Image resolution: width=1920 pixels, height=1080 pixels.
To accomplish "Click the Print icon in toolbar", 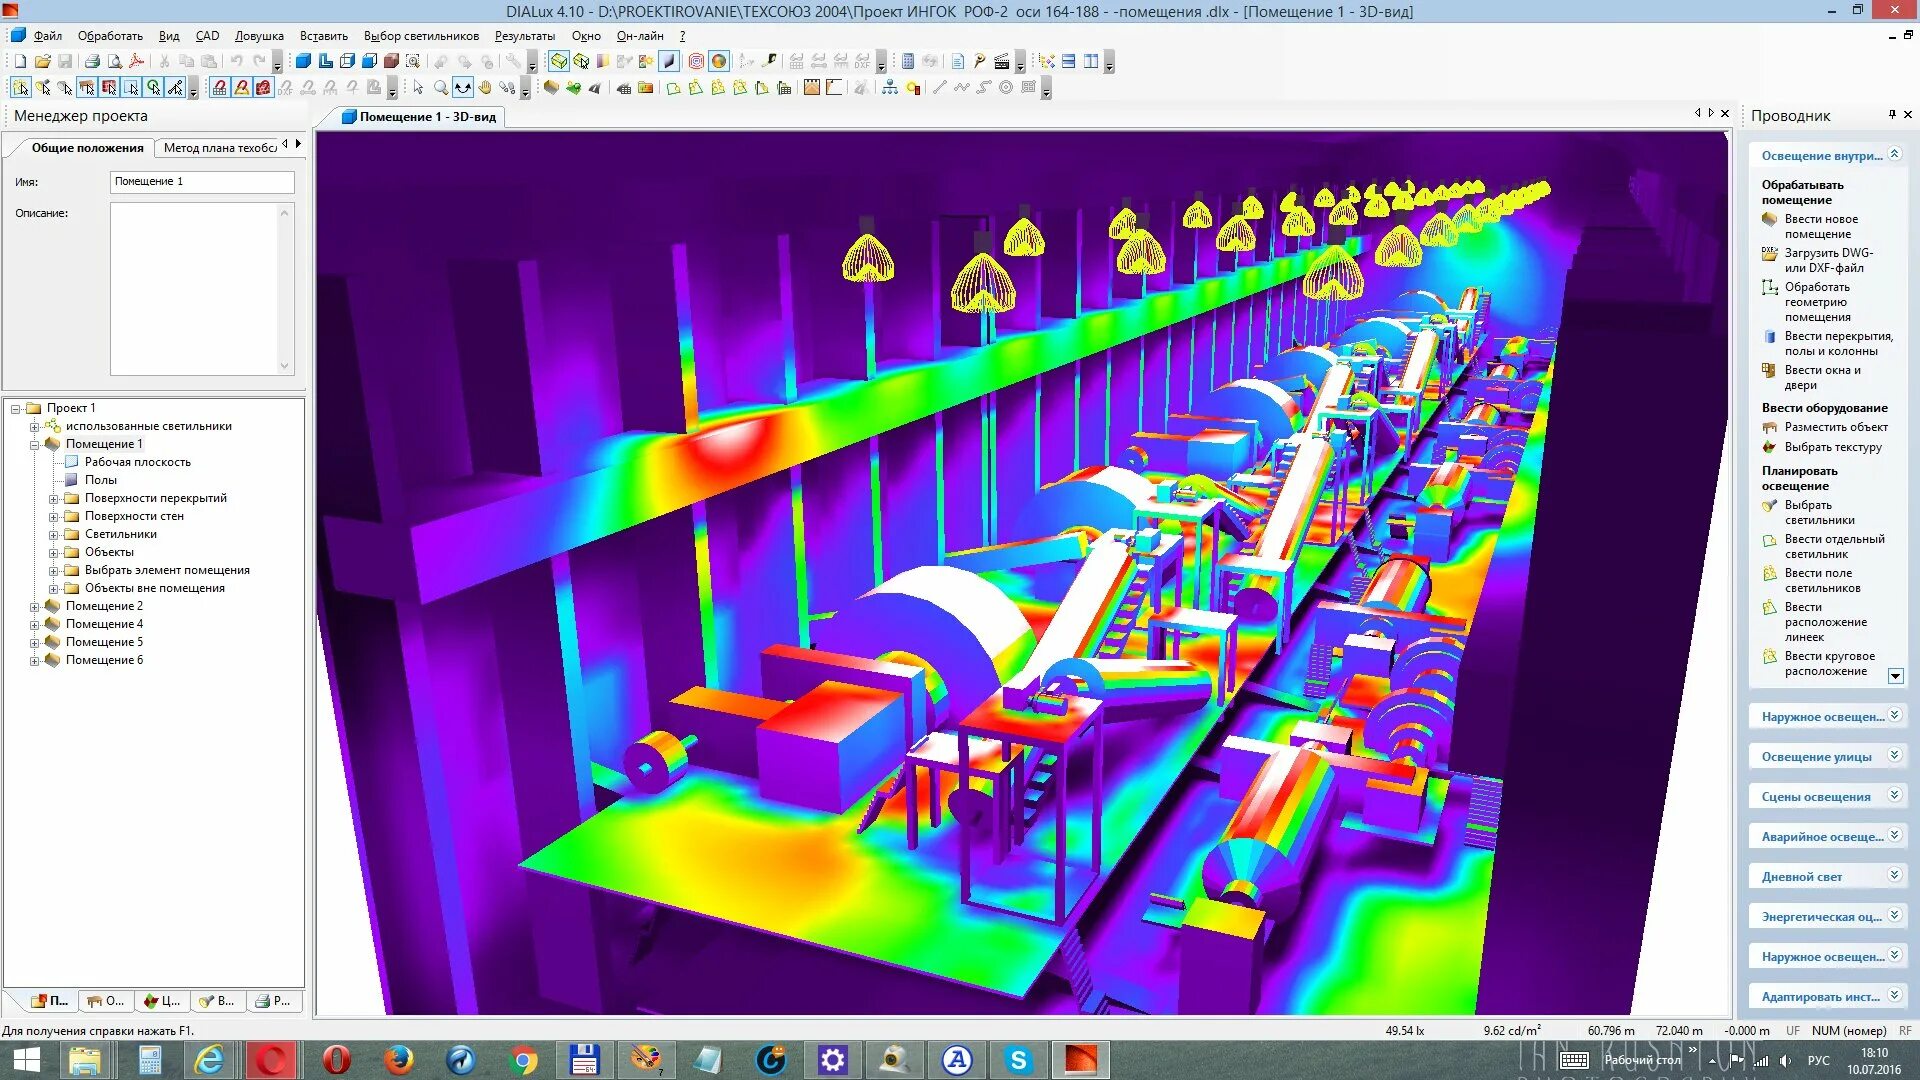I will click(92, 61).
